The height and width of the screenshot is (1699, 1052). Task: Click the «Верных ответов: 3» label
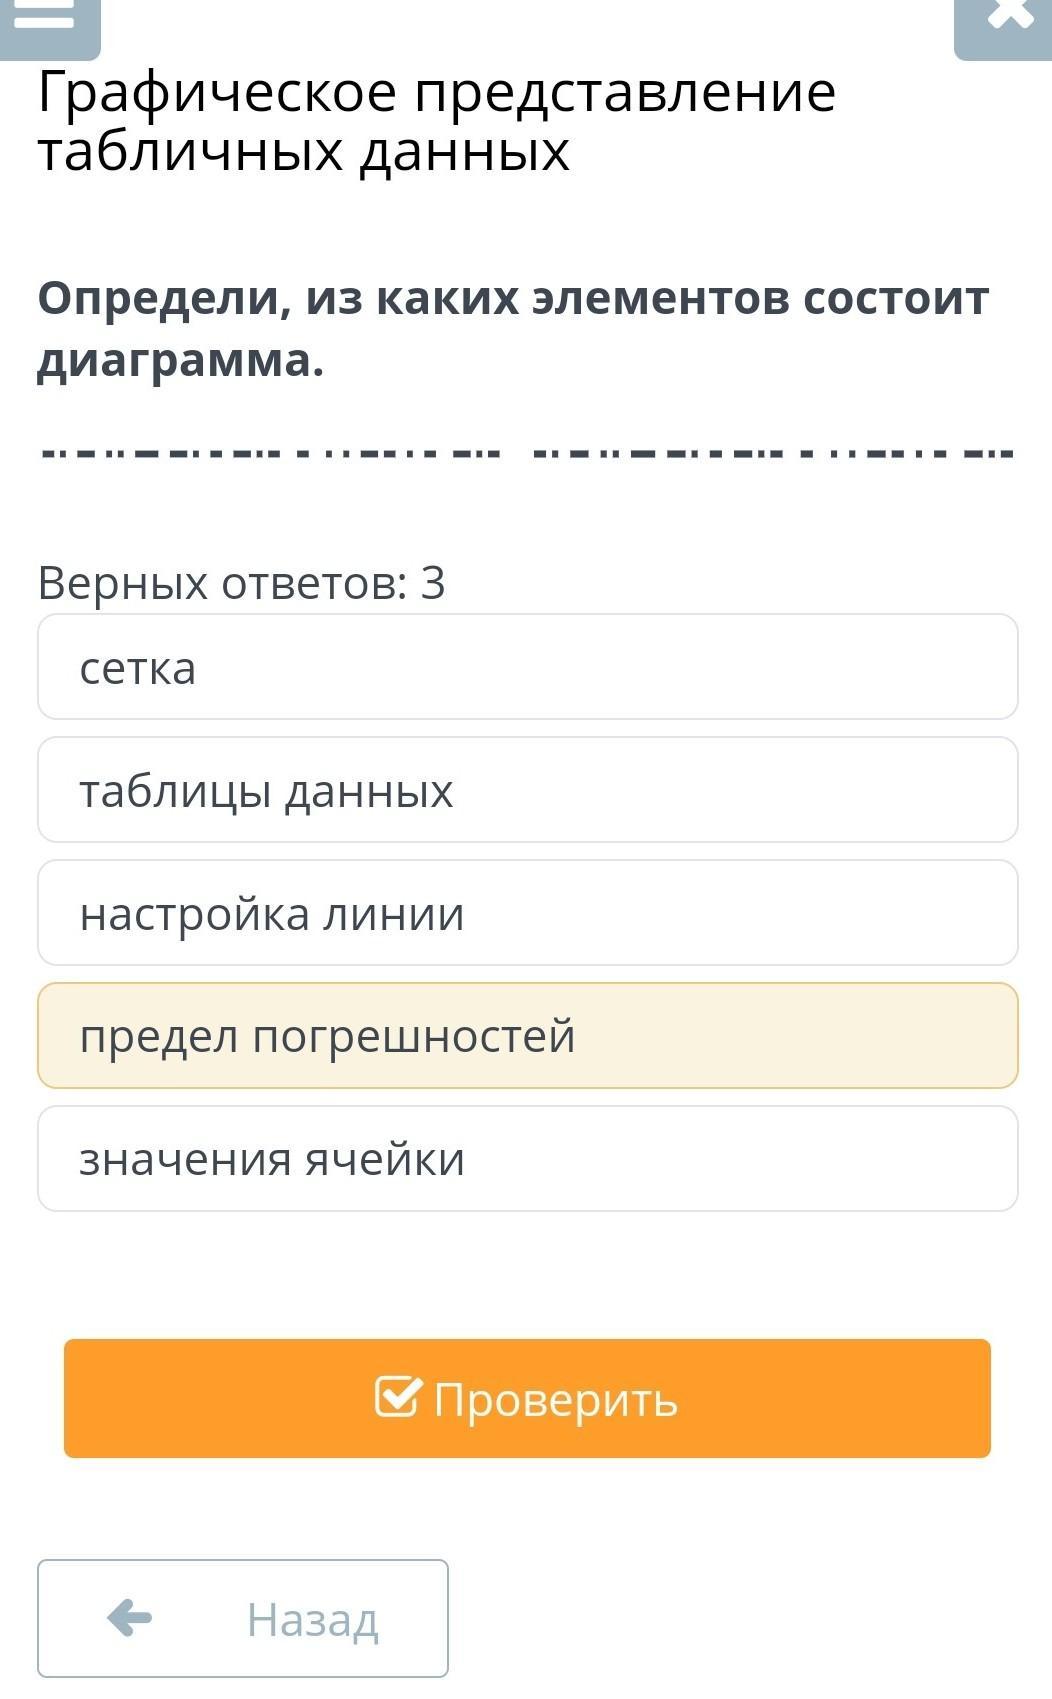pos(241,583)
